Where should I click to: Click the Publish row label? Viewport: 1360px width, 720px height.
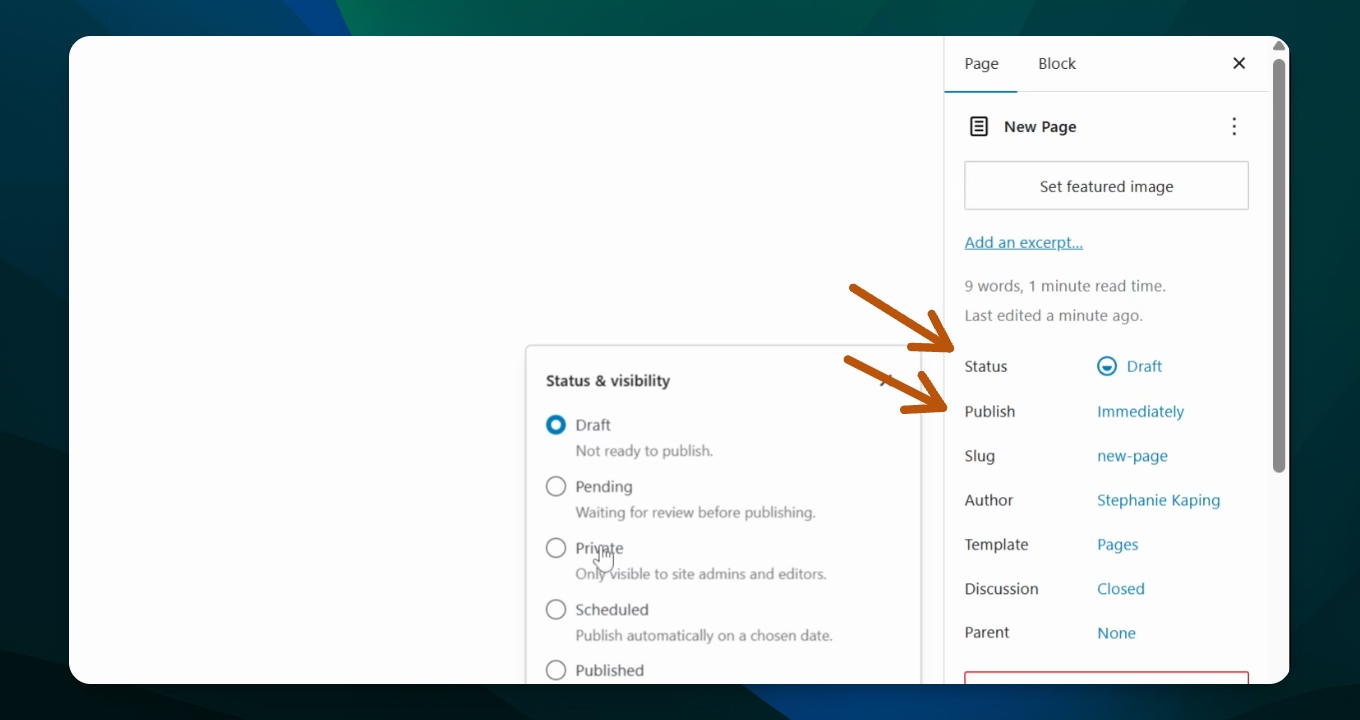990,411
